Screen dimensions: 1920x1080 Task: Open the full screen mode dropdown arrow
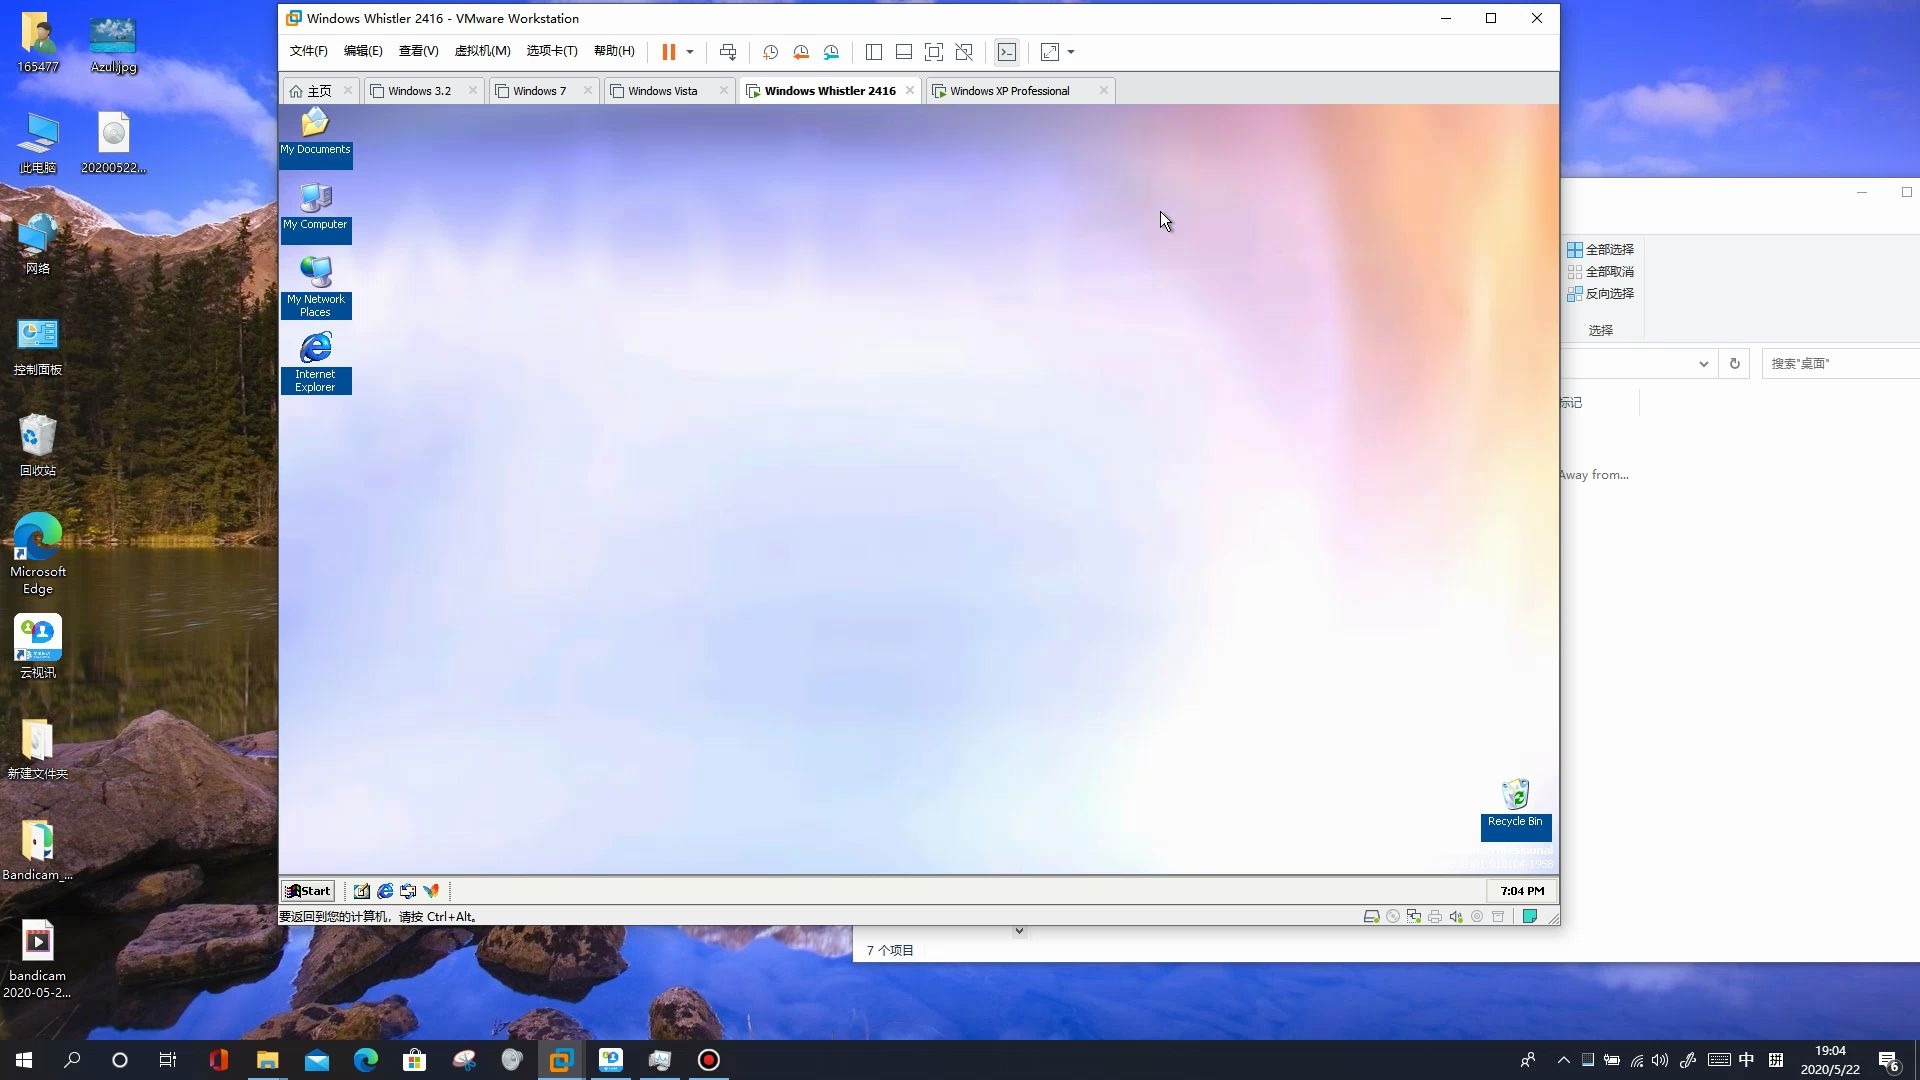coord(1073,52)
